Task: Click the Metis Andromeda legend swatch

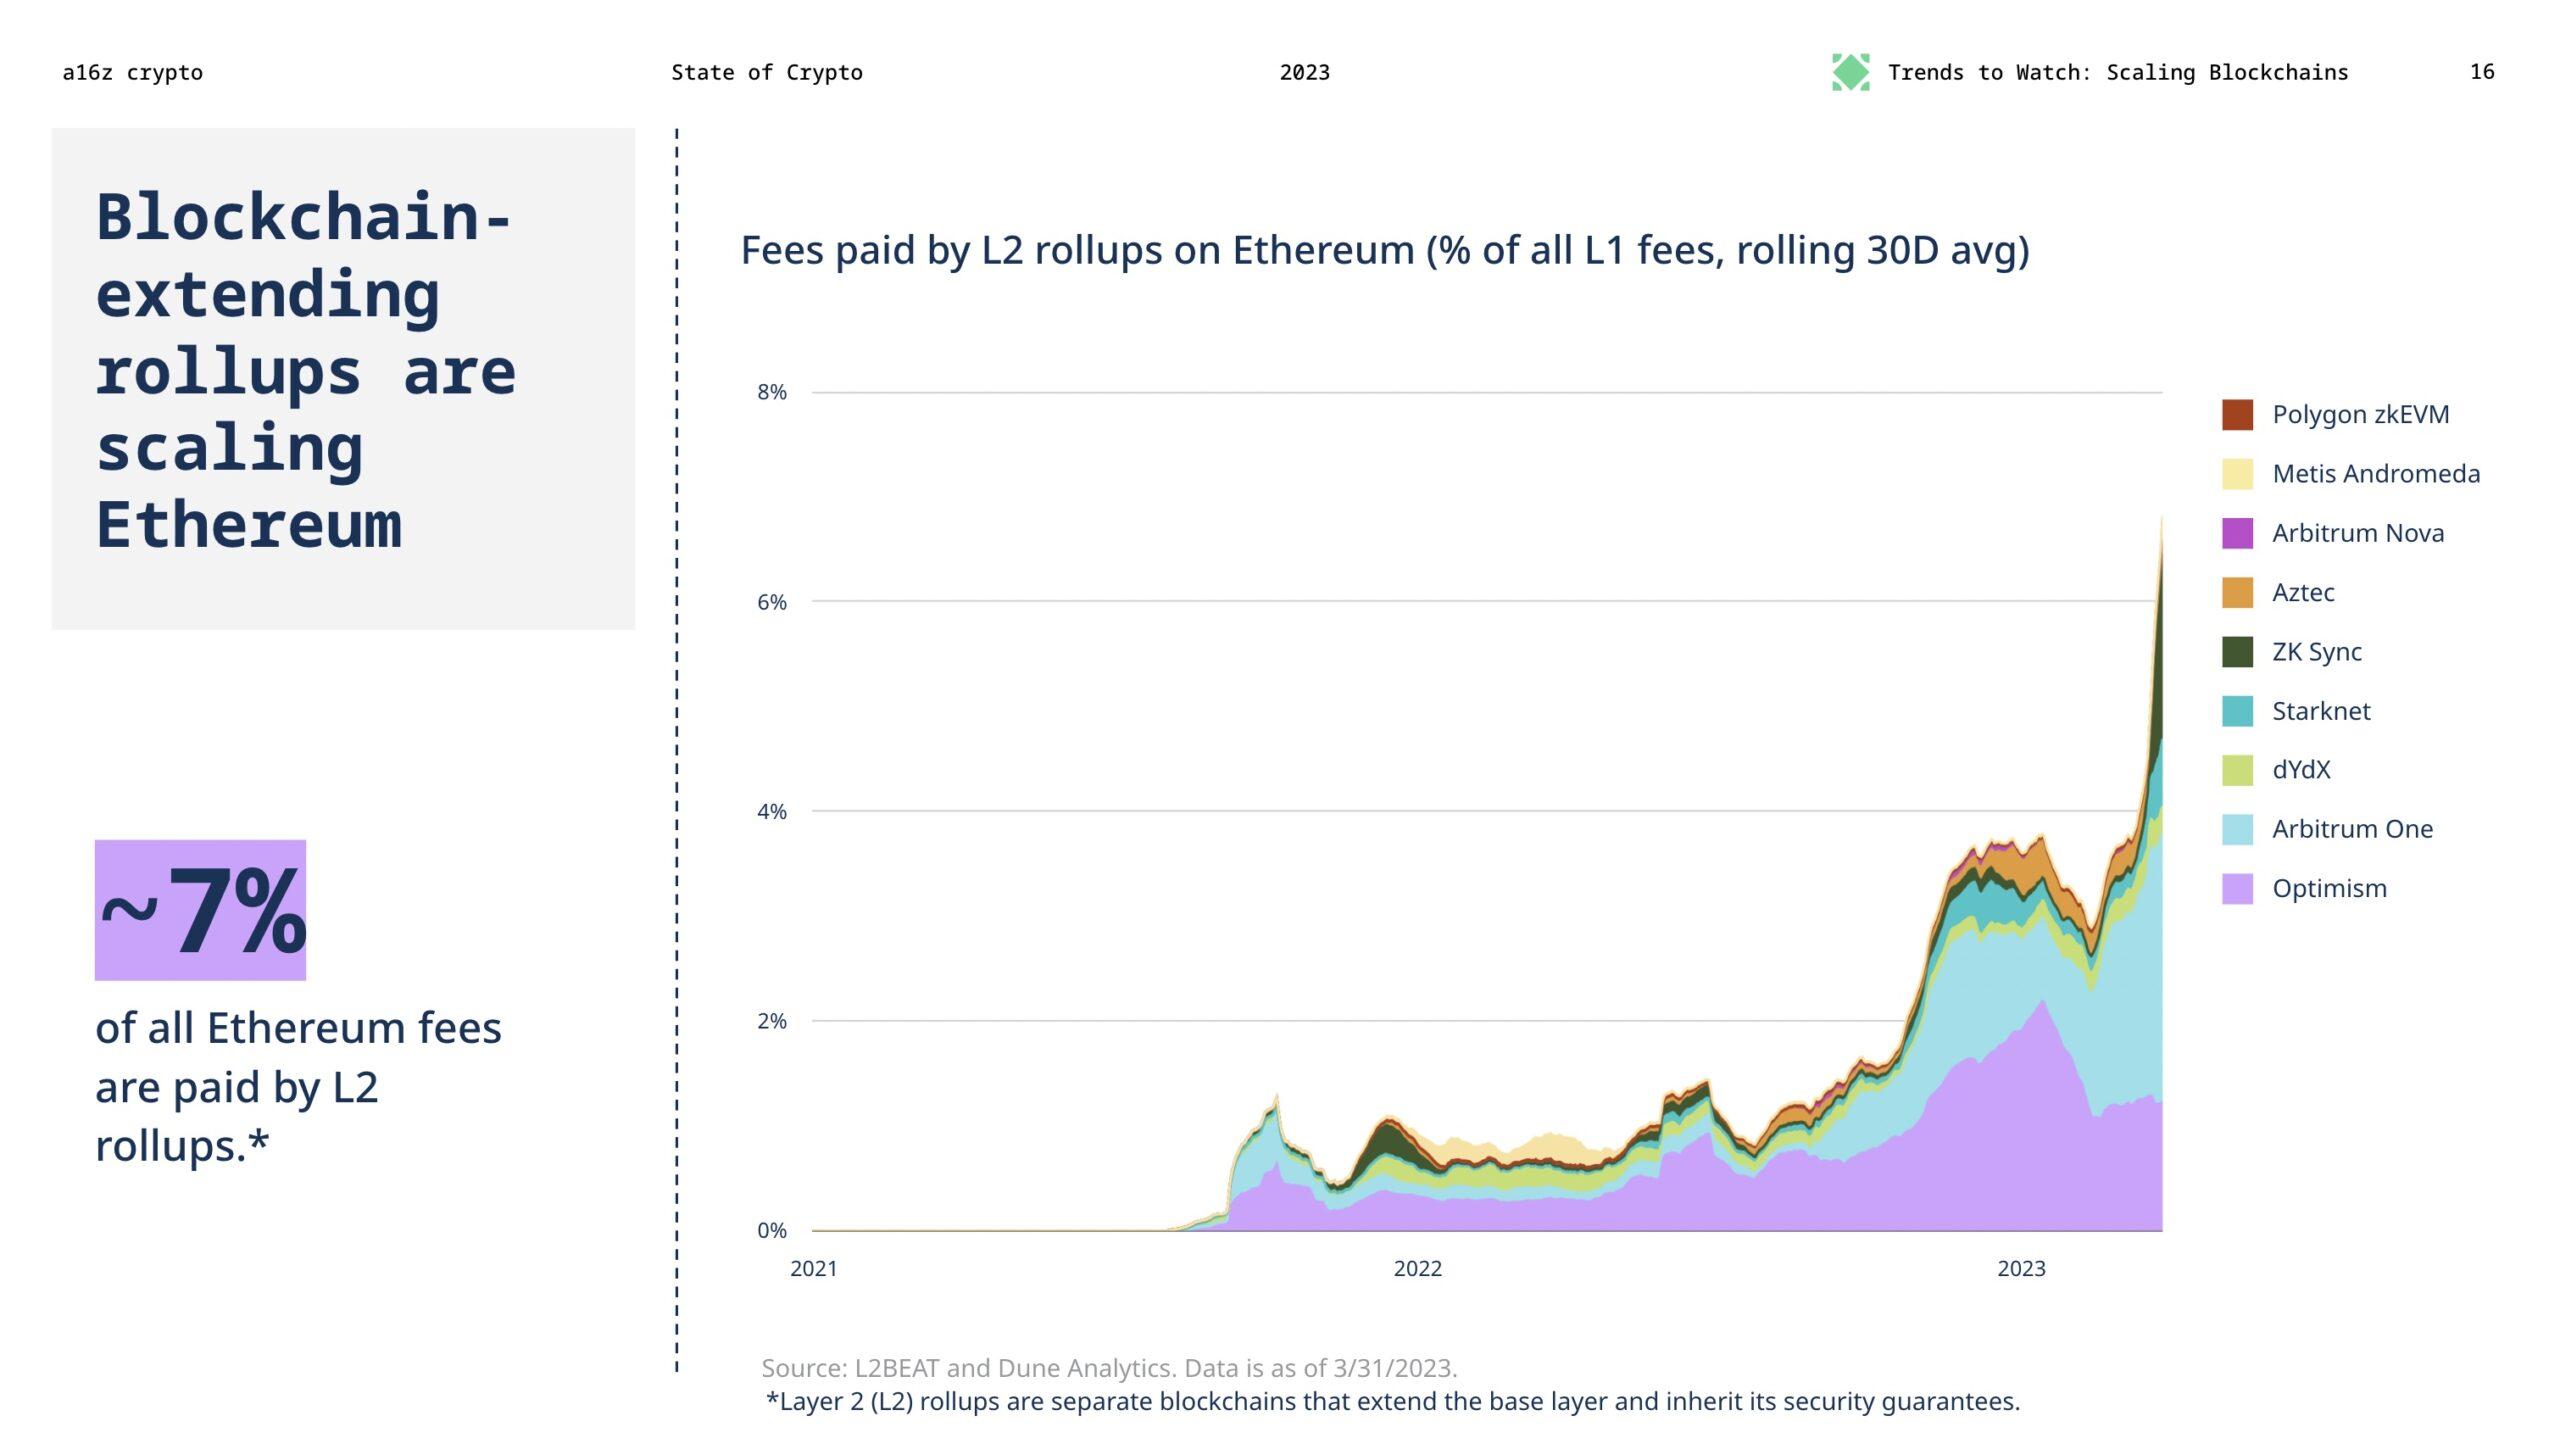Action: pyautogui.click(x=2237, y=474)
